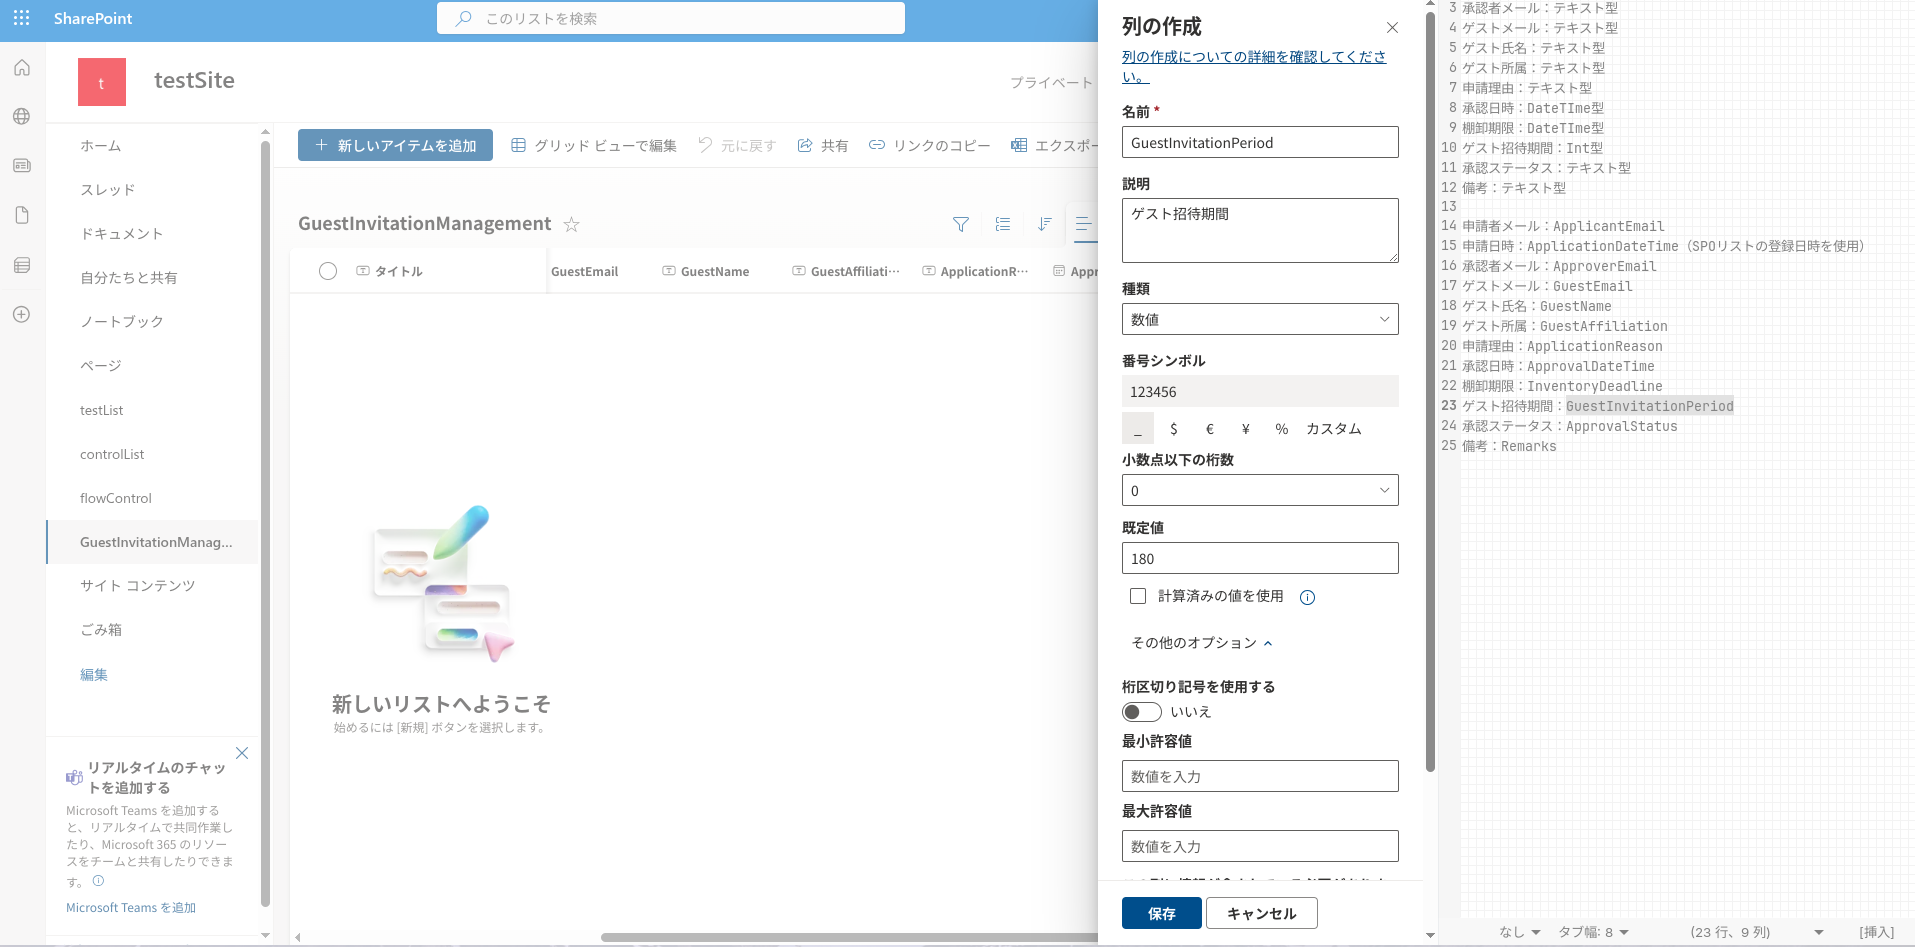Select the yen currency symbol option
This screenshot has width=1915, height=947.
[1245, 429]
